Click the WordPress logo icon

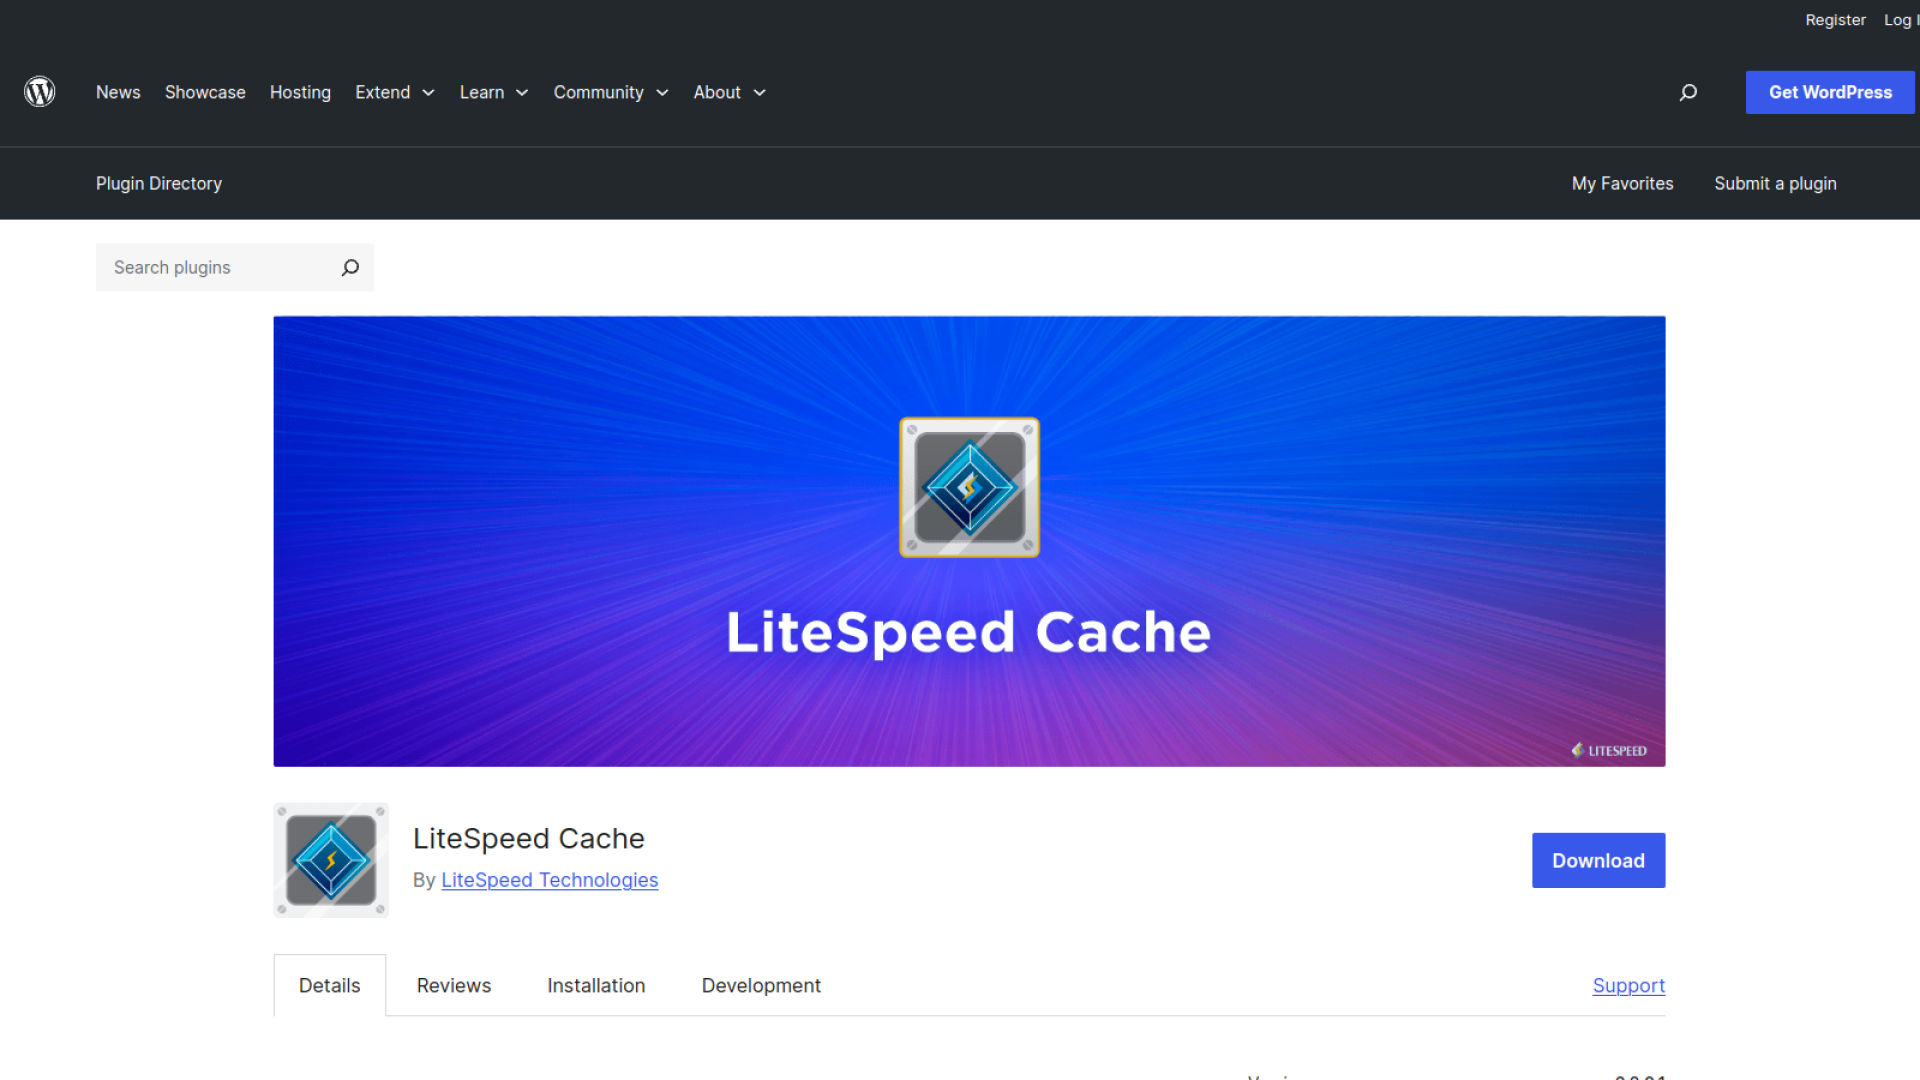(40, 92)
